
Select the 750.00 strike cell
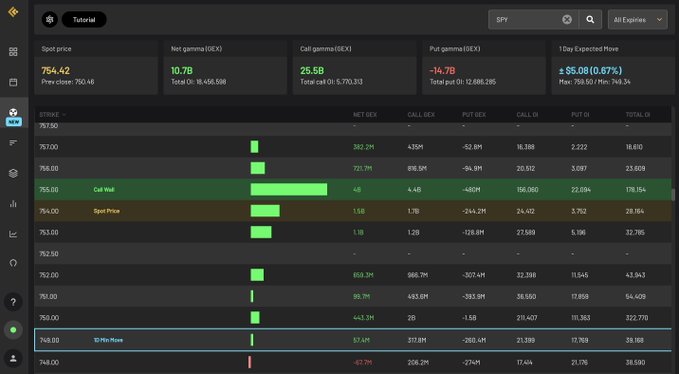[48, 318]
